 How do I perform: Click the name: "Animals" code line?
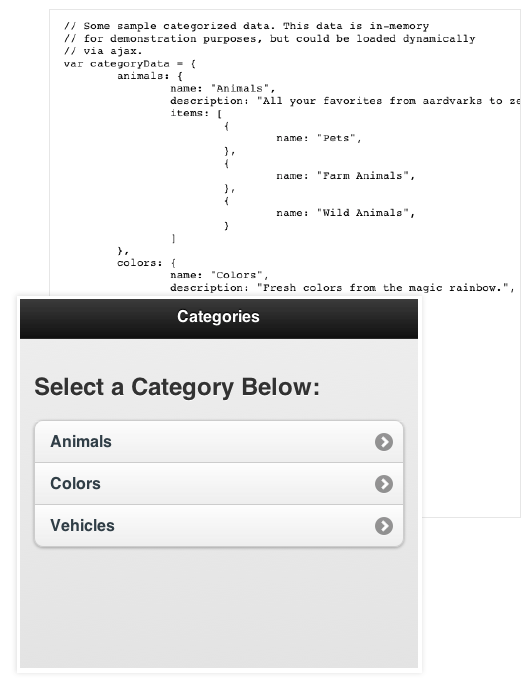click(x=223, y=89)
